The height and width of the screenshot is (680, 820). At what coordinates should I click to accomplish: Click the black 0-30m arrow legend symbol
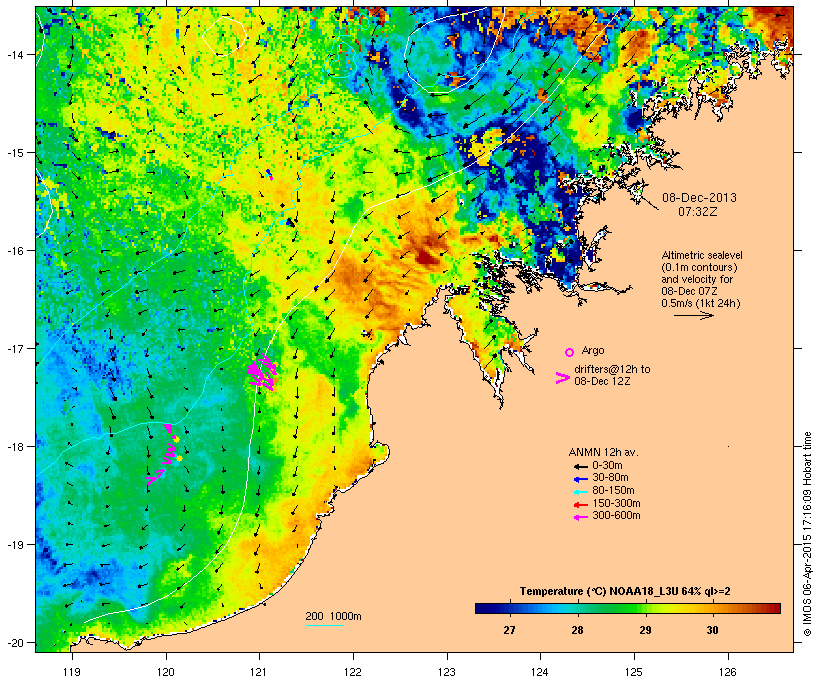tap(581, 466)
